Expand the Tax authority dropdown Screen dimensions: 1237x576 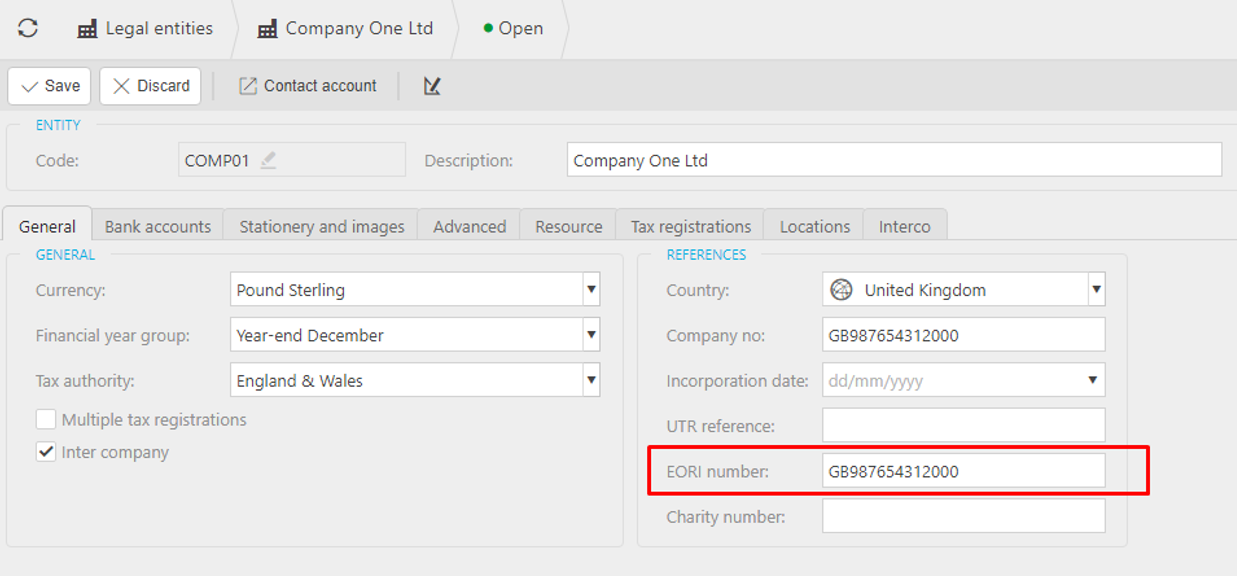pos(591,380)
